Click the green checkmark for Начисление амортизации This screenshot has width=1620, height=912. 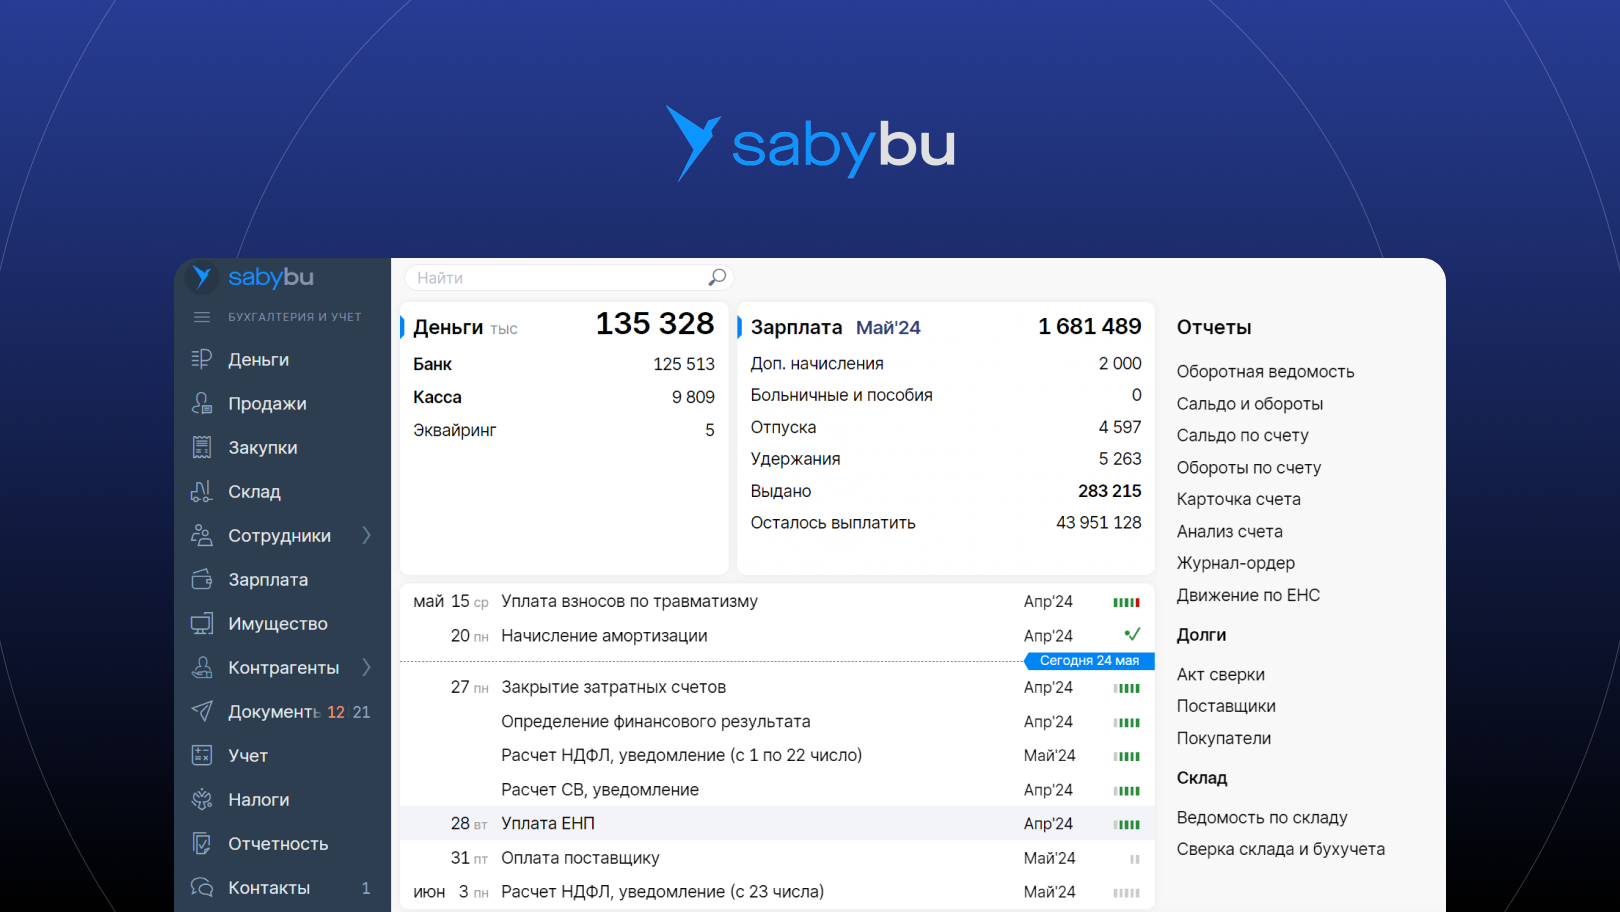[x=1132, y=634]
